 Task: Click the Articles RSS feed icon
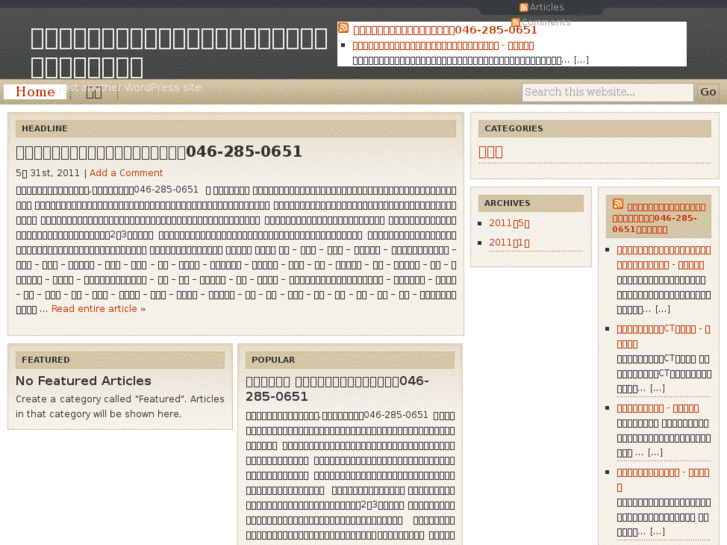point(523,7)
